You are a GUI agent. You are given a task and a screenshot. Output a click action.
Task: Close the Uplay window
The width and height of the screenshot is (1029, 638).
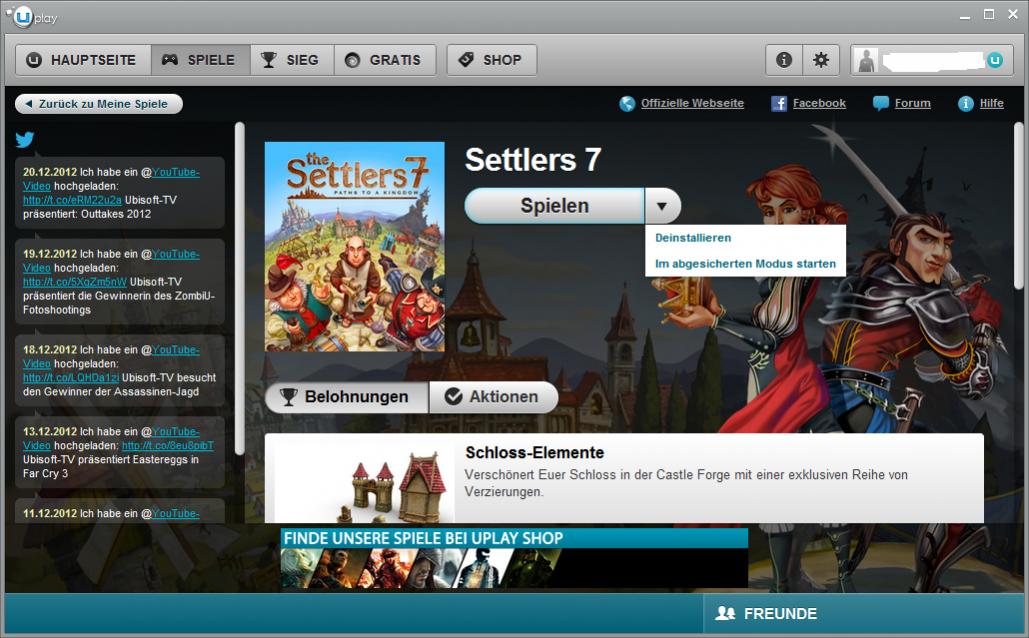pos(1013,14)
